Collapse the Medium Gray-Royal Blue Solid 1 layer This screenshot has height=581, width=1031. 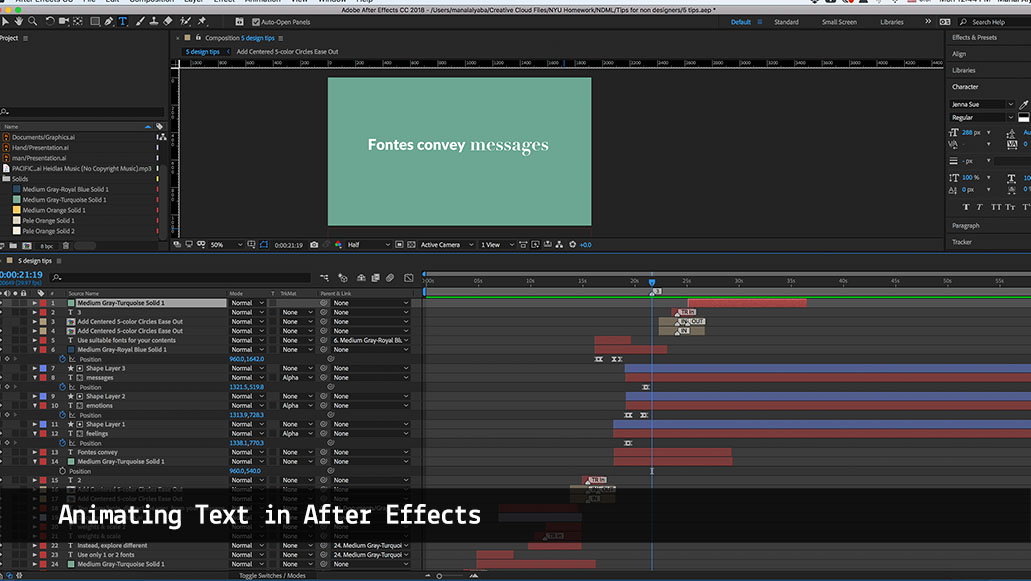(x=35, y=350)
